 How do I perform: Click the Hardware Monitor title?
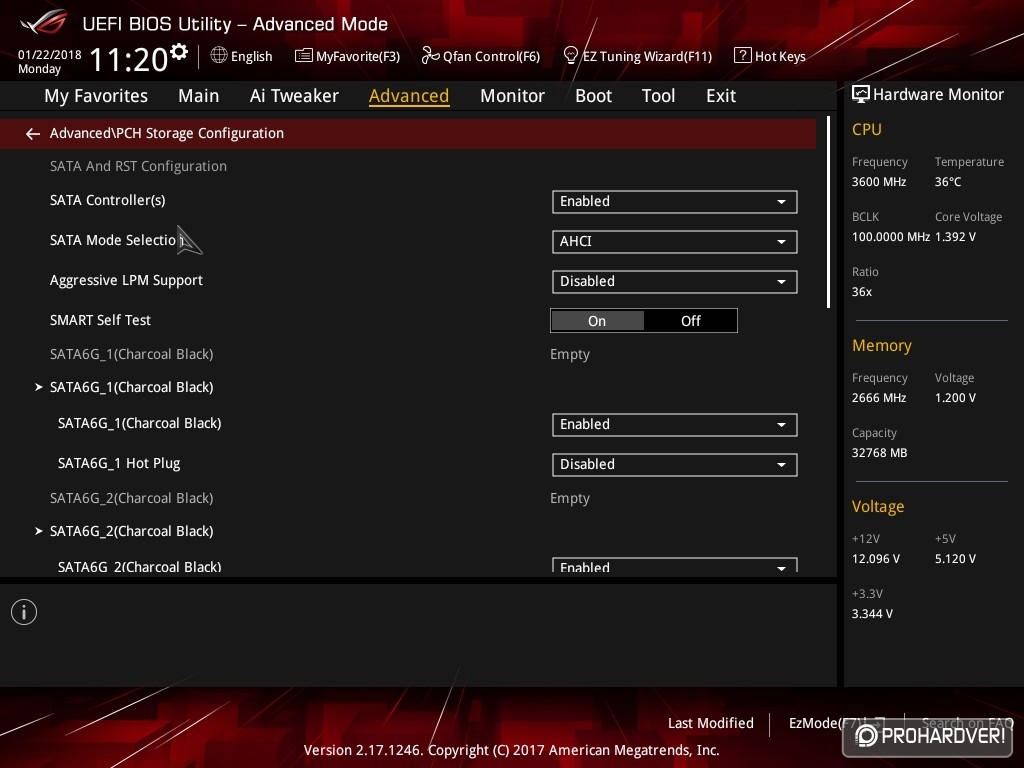(x=938, y=95)
